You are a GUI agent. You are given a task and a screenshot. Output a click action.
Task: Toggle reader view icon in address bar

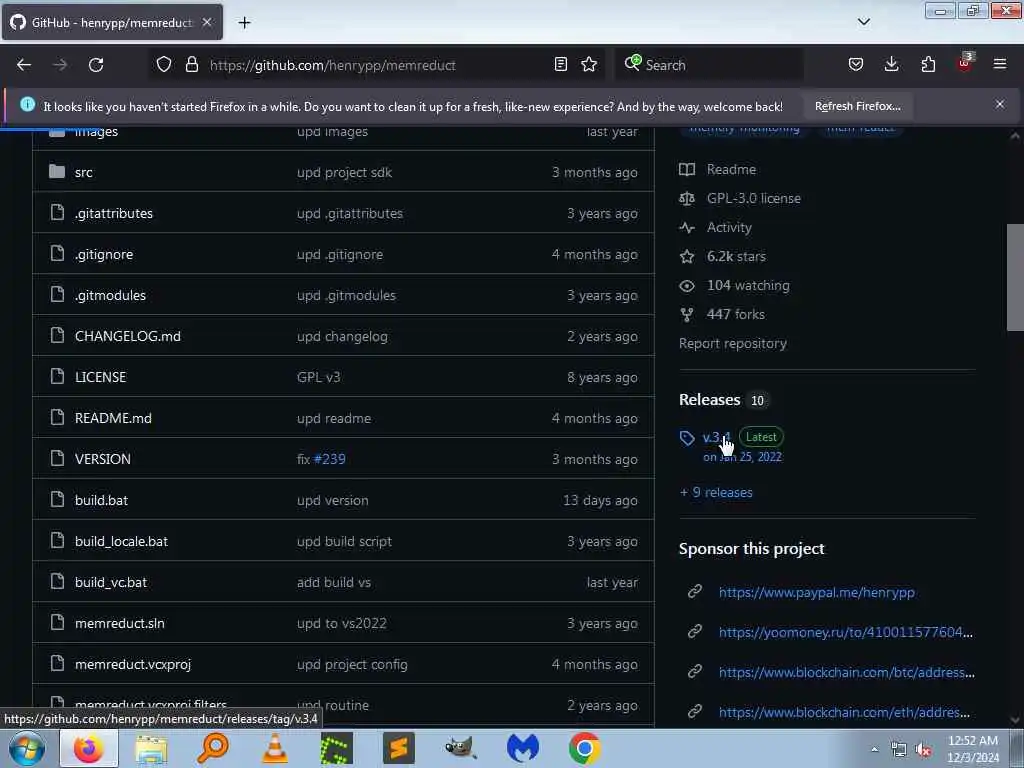[x=560, y=65]
